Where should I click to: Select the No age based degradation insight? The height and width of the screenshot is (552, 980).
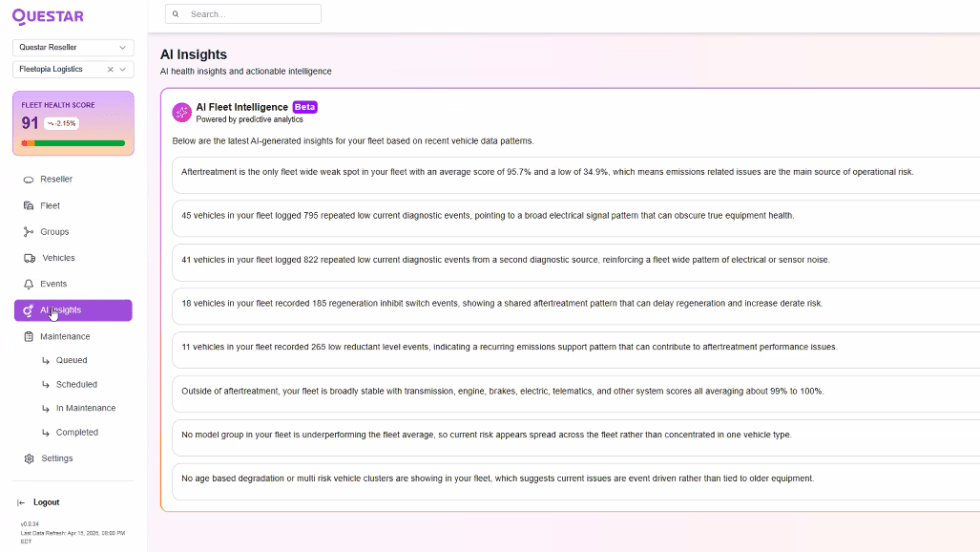(575, 481)
